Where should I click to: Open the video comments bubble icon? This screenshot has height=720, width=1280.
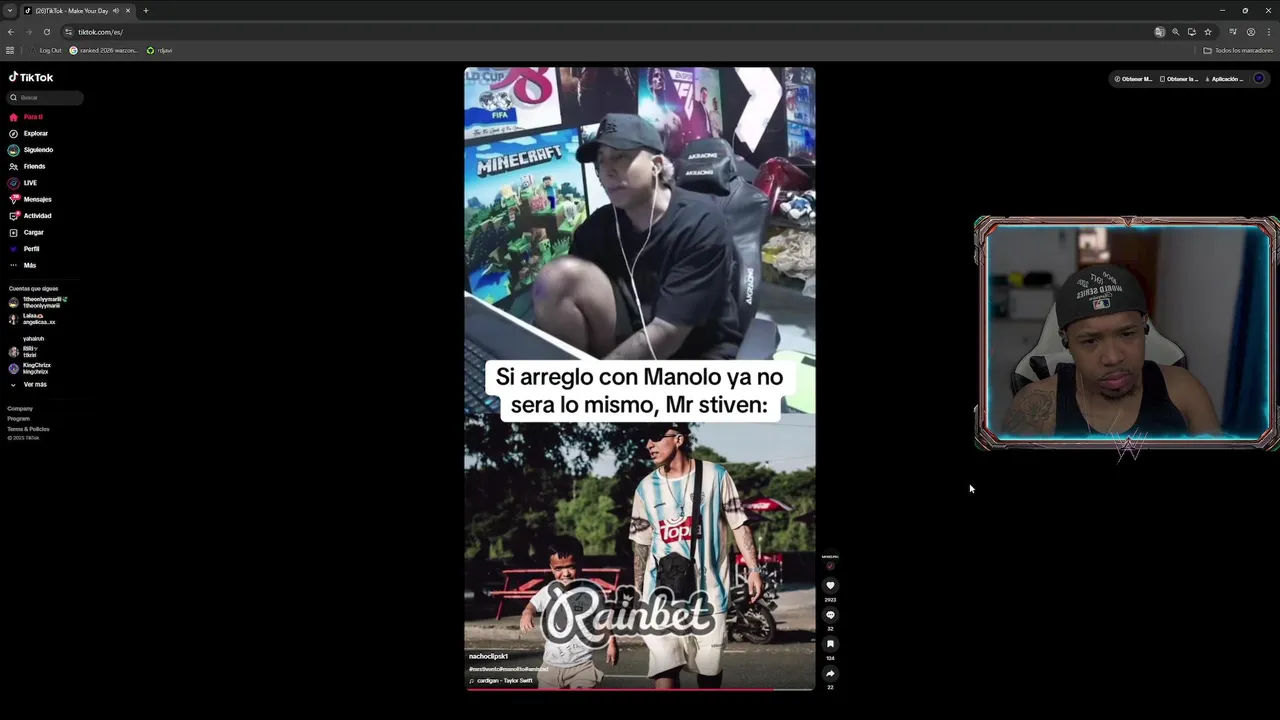pos(830,615)
